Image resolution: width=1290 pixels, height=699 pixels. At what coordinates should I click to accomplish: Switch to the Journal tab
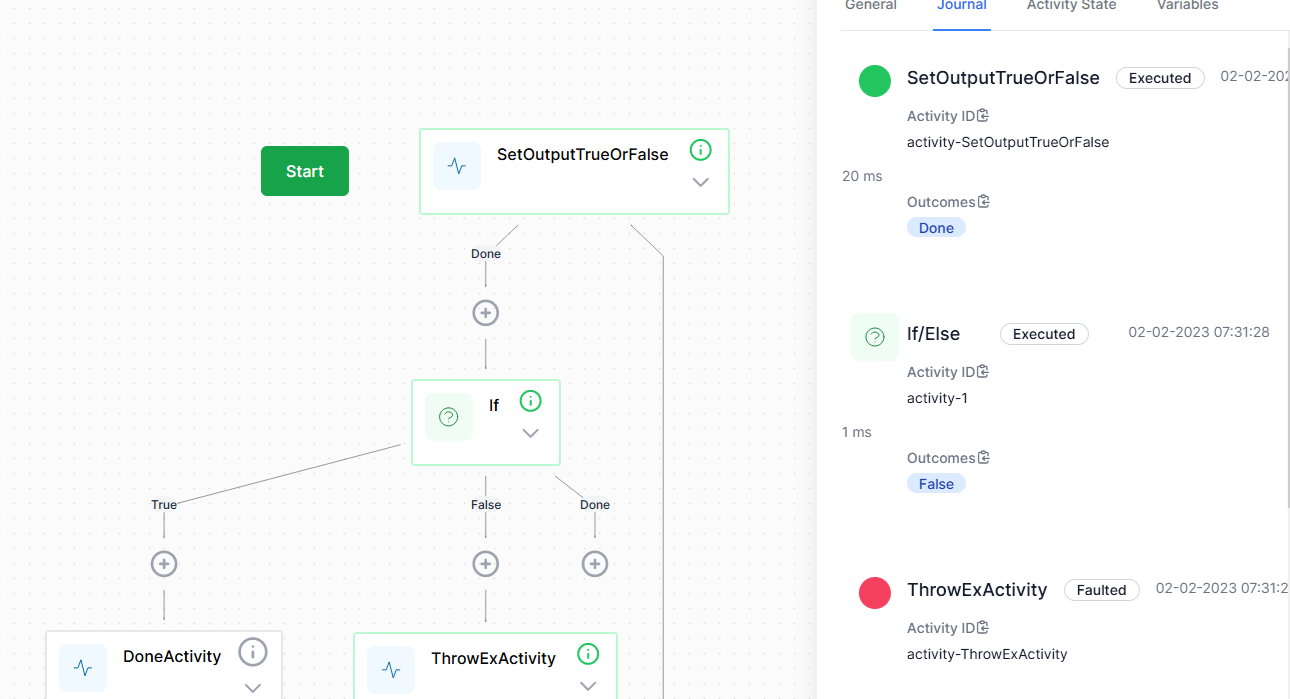(x=962, y=6)
